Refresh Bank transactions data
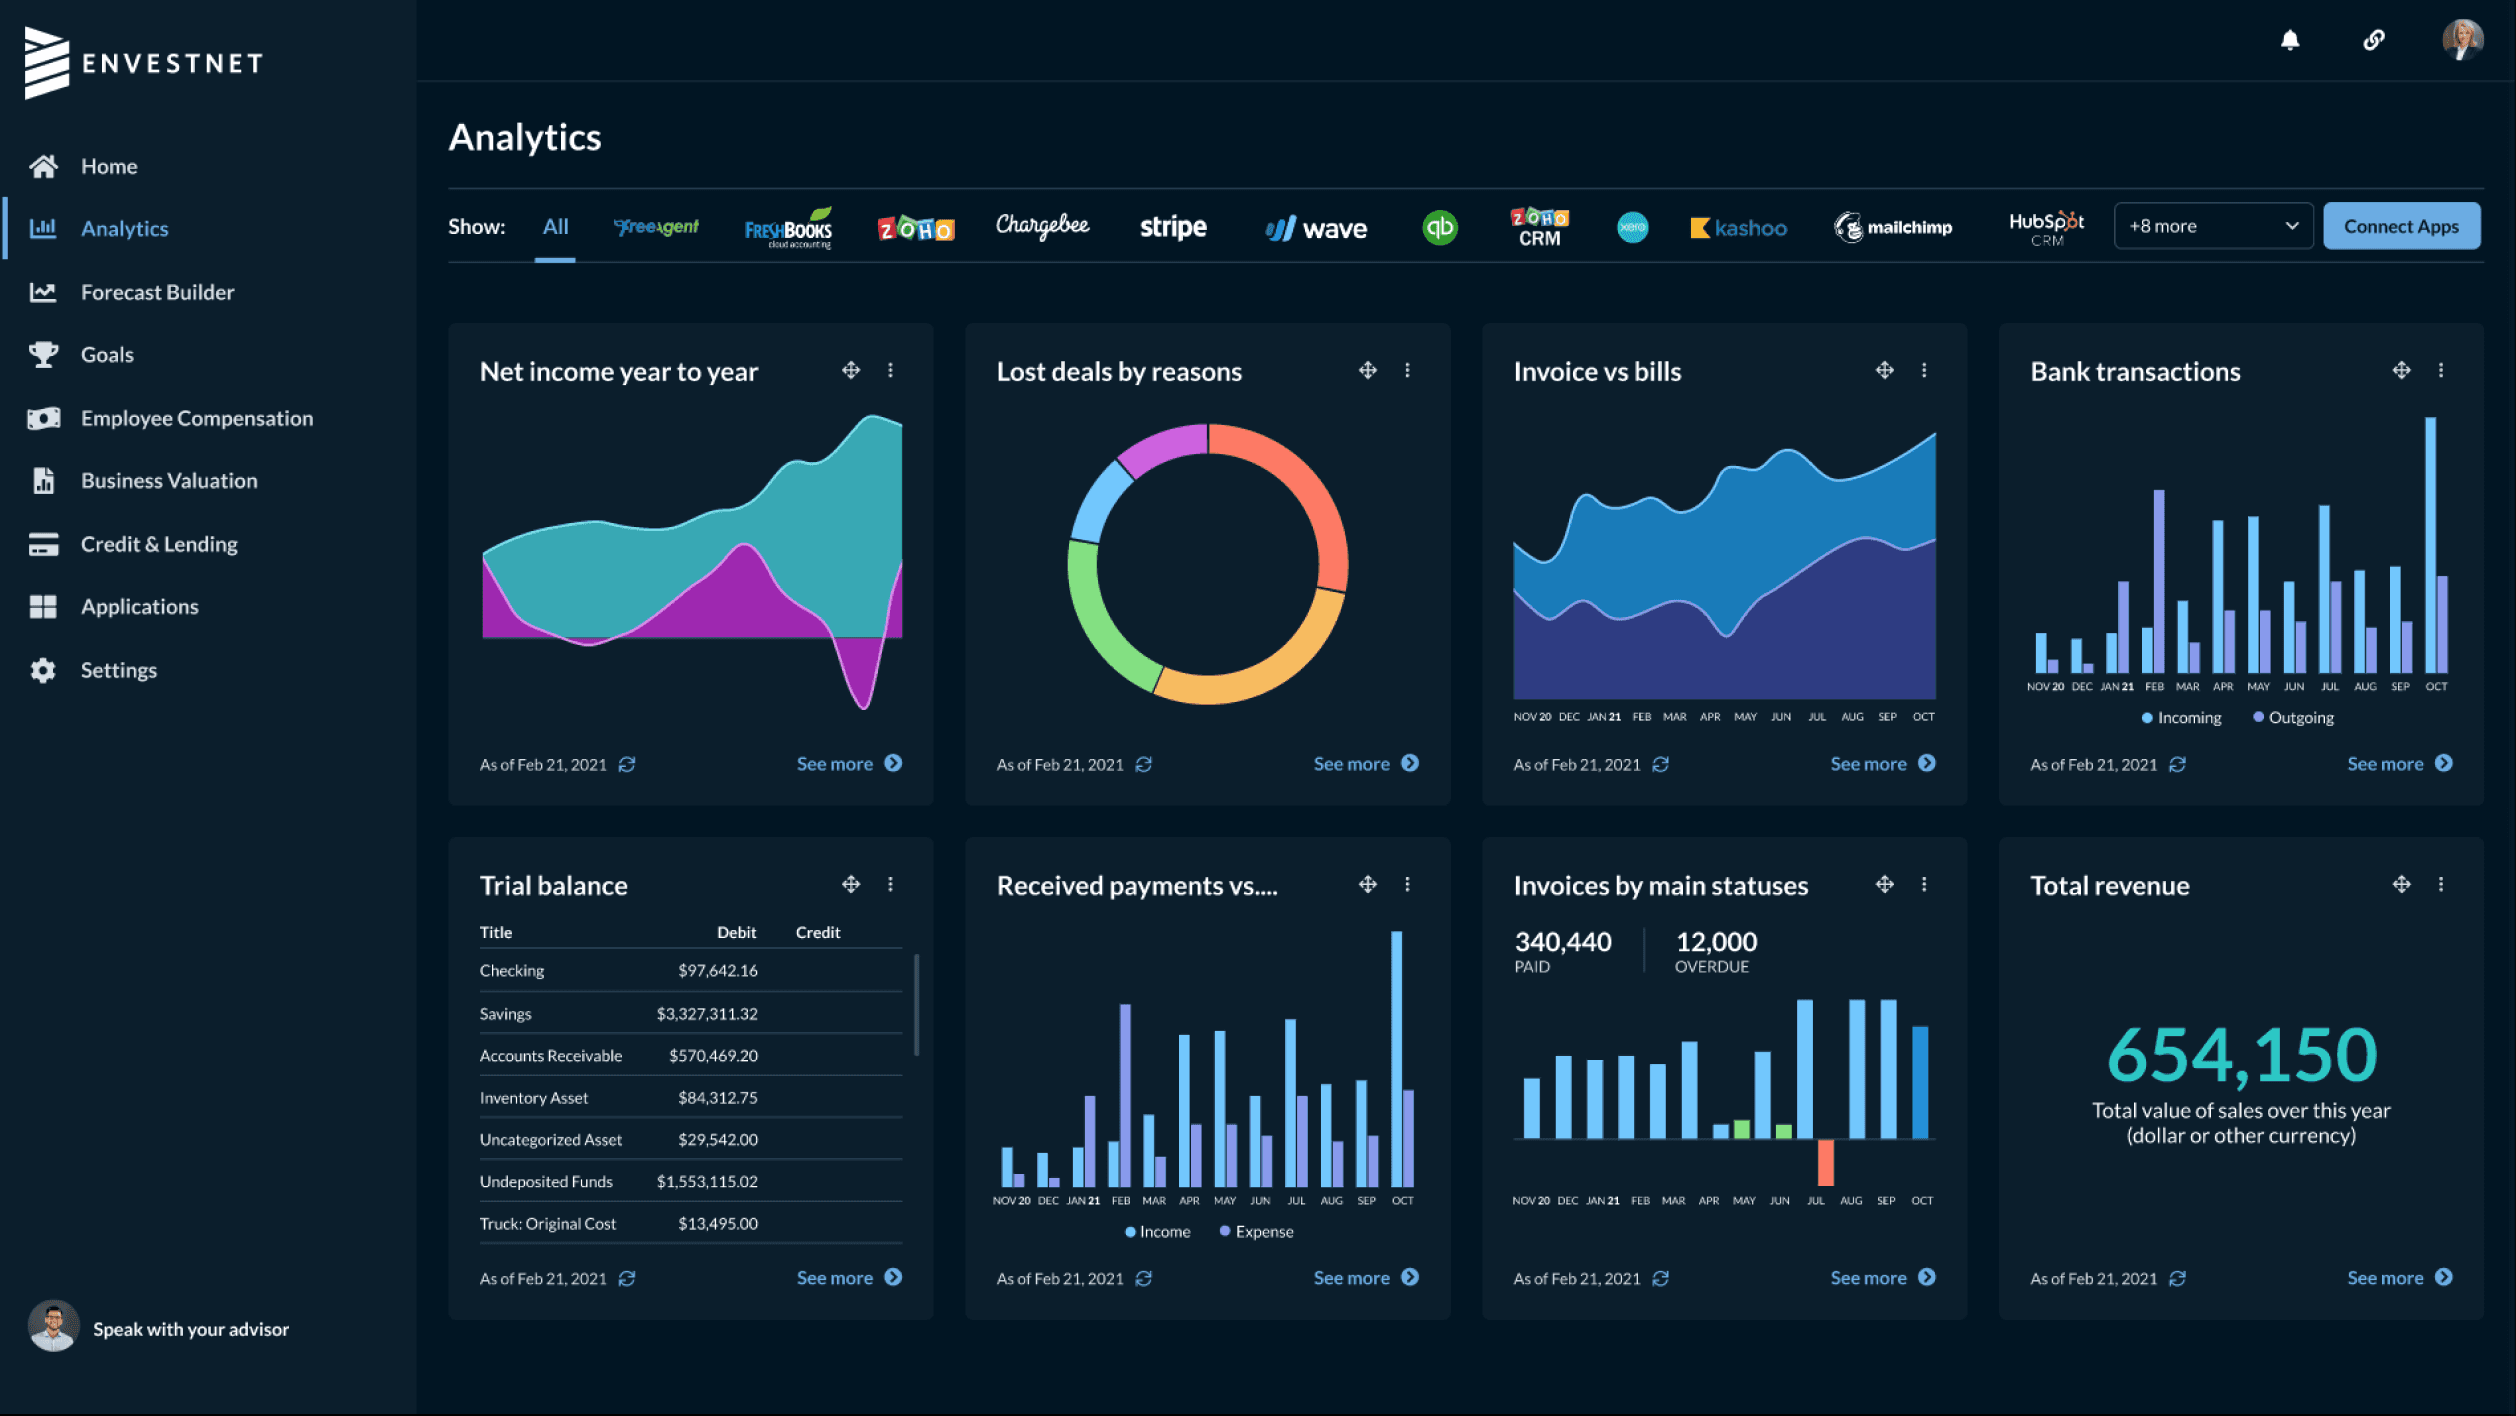Image resolution: width=2516 pixels, height=1416 pixels. pyautogui.click(x=2178, y=764)
